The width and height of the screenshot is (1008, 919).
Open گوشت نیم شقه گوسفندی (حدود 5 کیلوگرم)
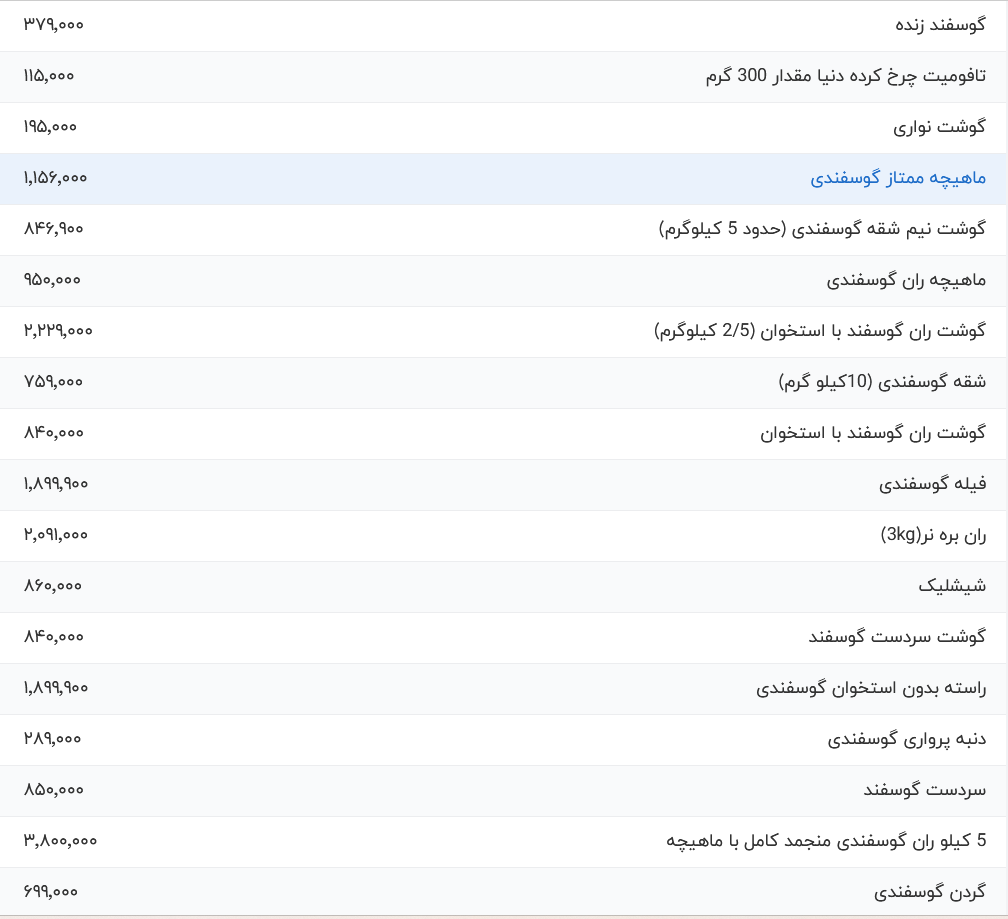(x=822, y=229)
